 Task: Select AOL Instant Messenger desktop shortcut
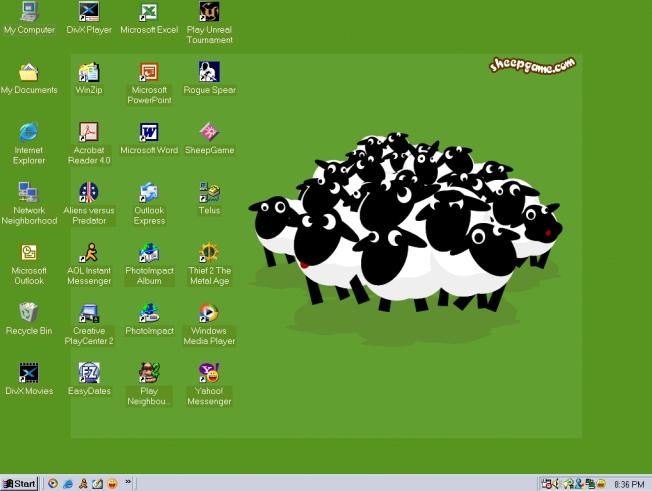click(89, 264)
